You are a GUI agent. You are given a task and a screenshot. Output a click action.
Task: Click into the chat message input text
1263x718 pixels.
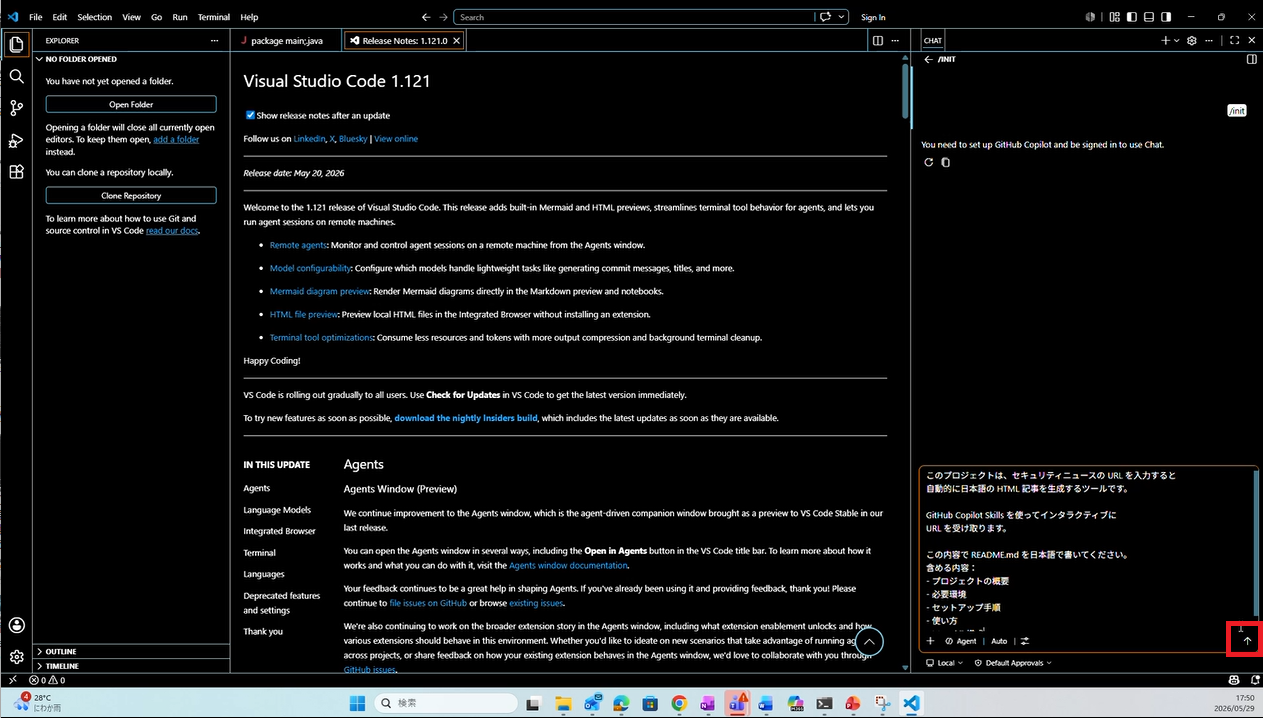(1085, 548)
